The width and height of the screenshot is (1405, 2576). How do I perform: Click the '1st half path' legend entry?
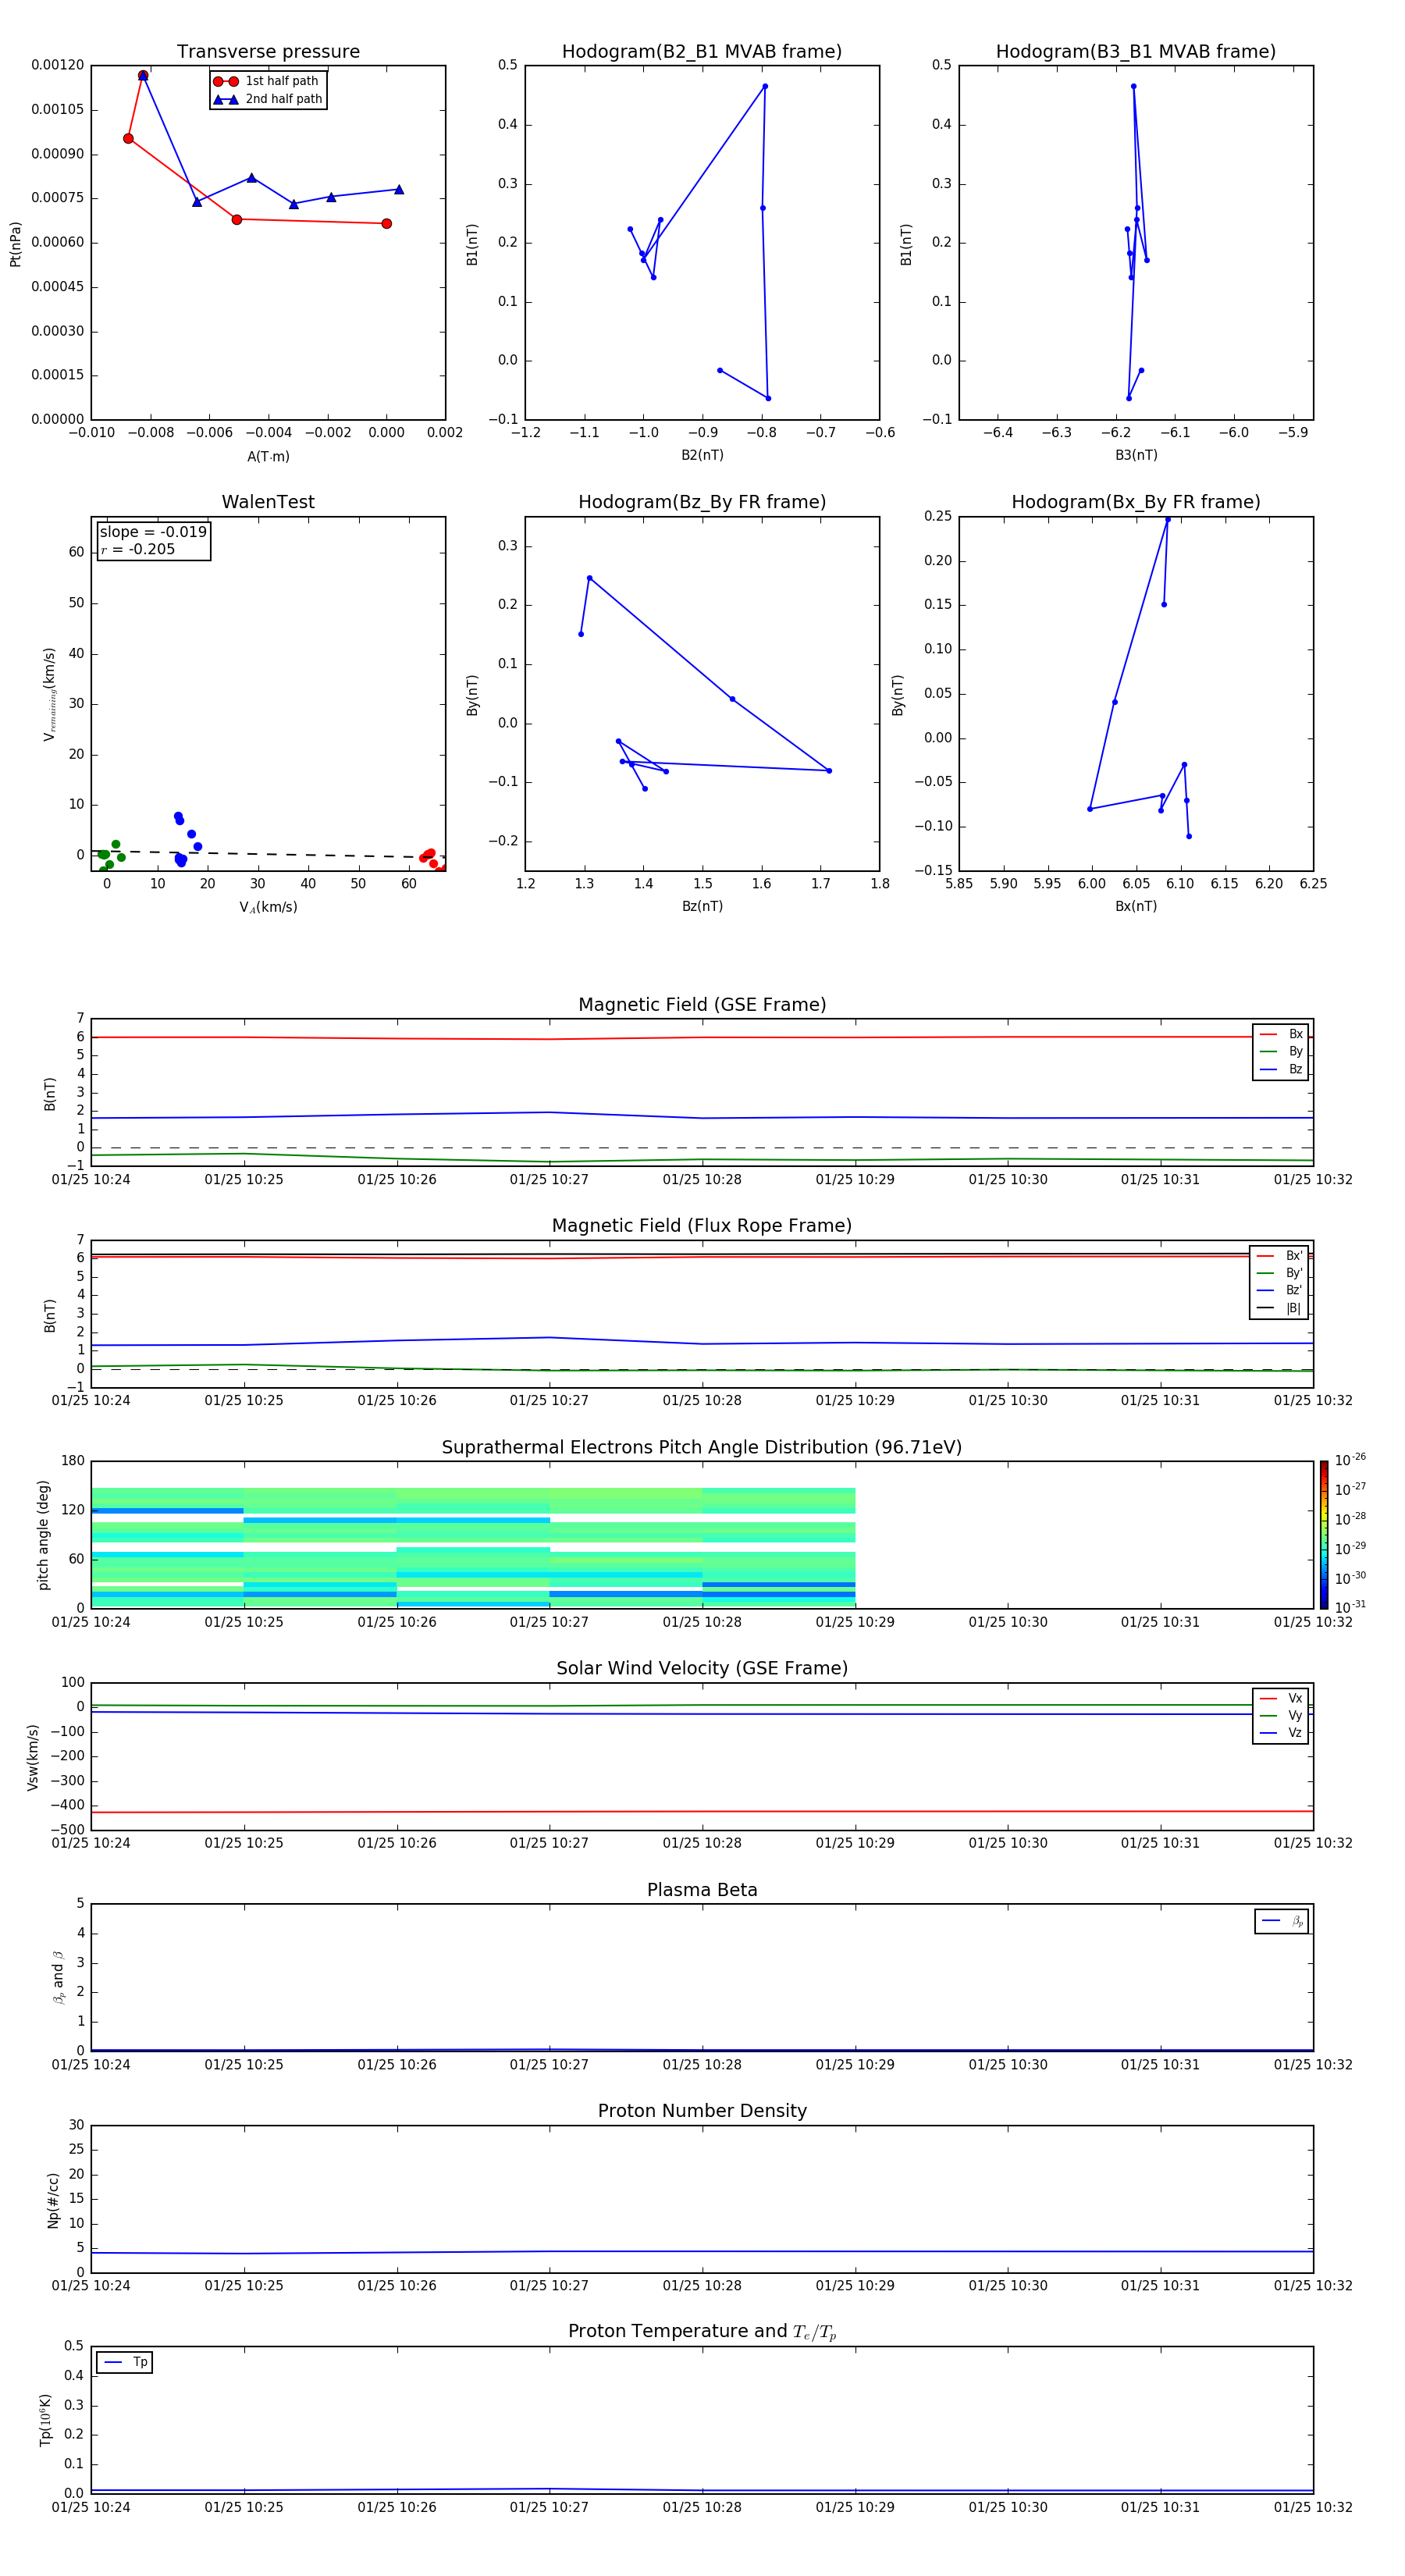click(x=267, y=81)
